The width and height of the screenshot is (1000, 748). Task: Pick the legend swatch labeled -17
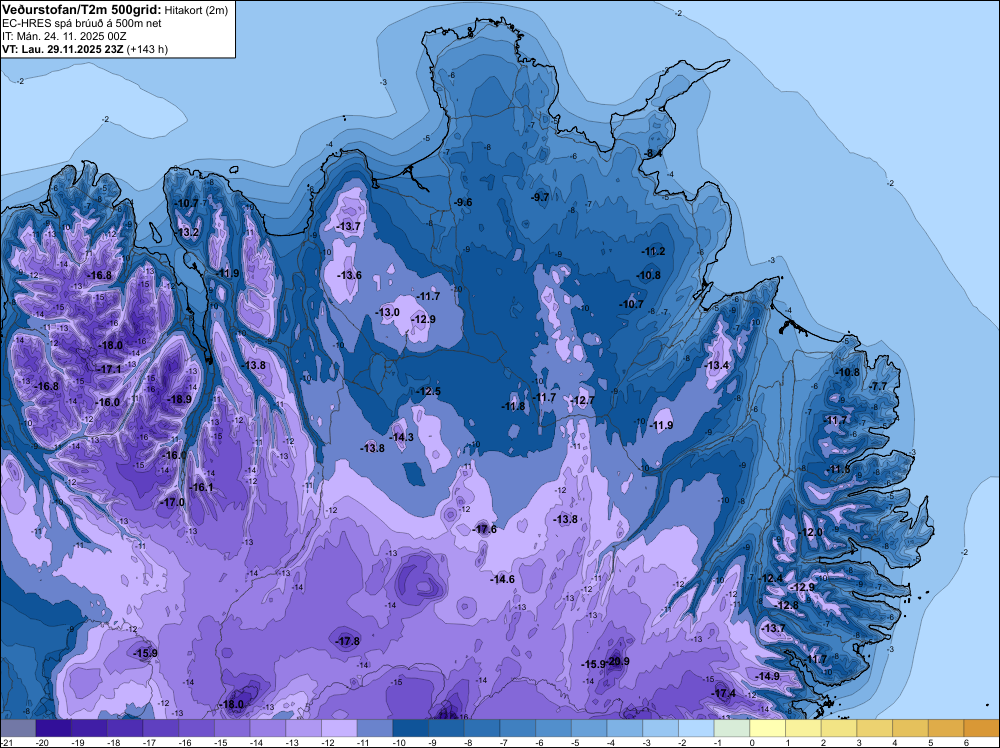click(161, 728)
